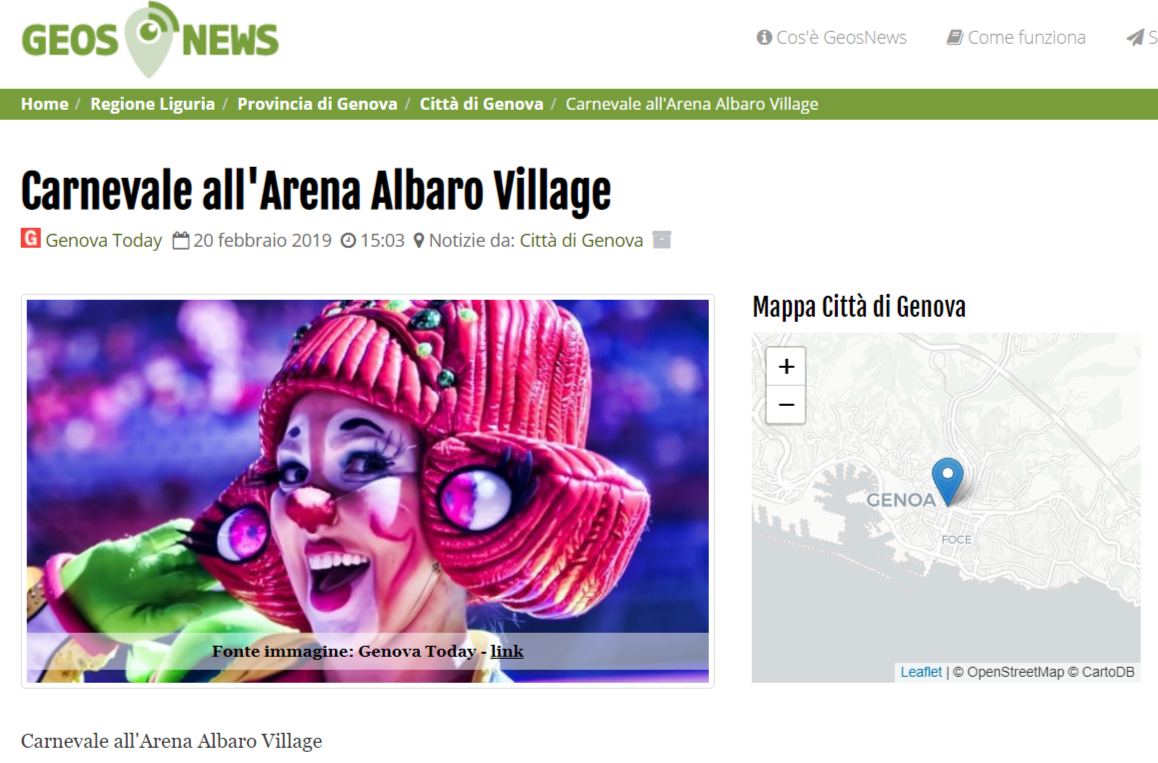Image resolution: width=1158 pixels, height=763 pixels.
Task: Click the carnival clown article image
Action: pos(368,490)
